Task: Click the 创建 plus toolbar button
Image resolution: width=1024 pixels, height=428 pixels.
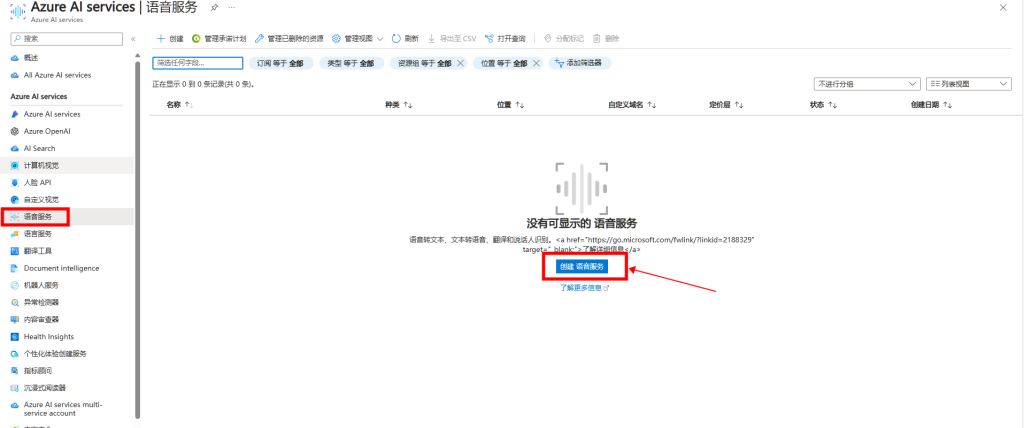Action: coord(170,39)
